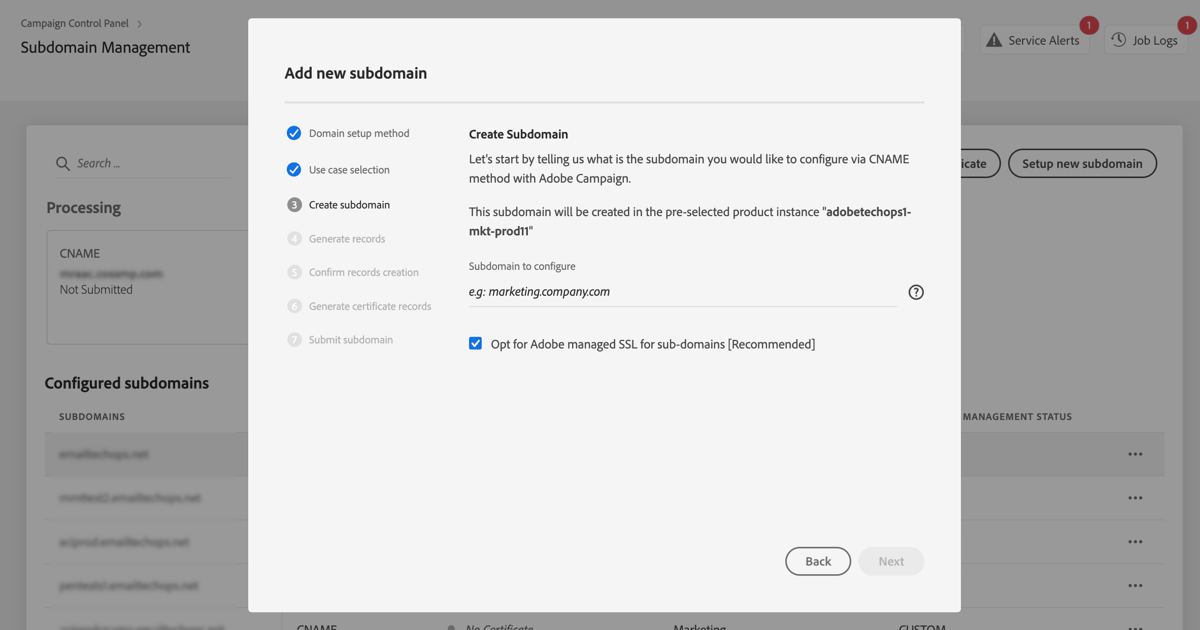The height and width of the screenshot is (630, 1200).
Task: Click the blue checkmark on Use case selection step
Action: [293, 169]
